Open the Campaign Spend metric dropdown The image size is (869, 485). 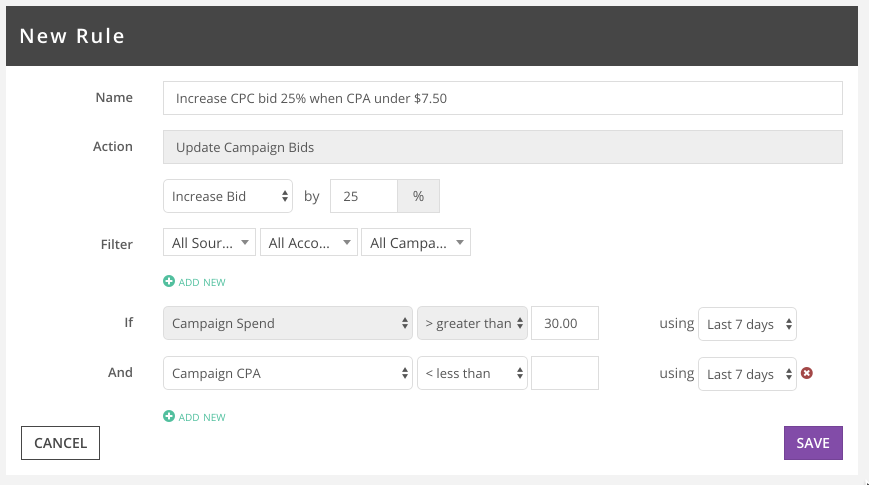point(288,323)
